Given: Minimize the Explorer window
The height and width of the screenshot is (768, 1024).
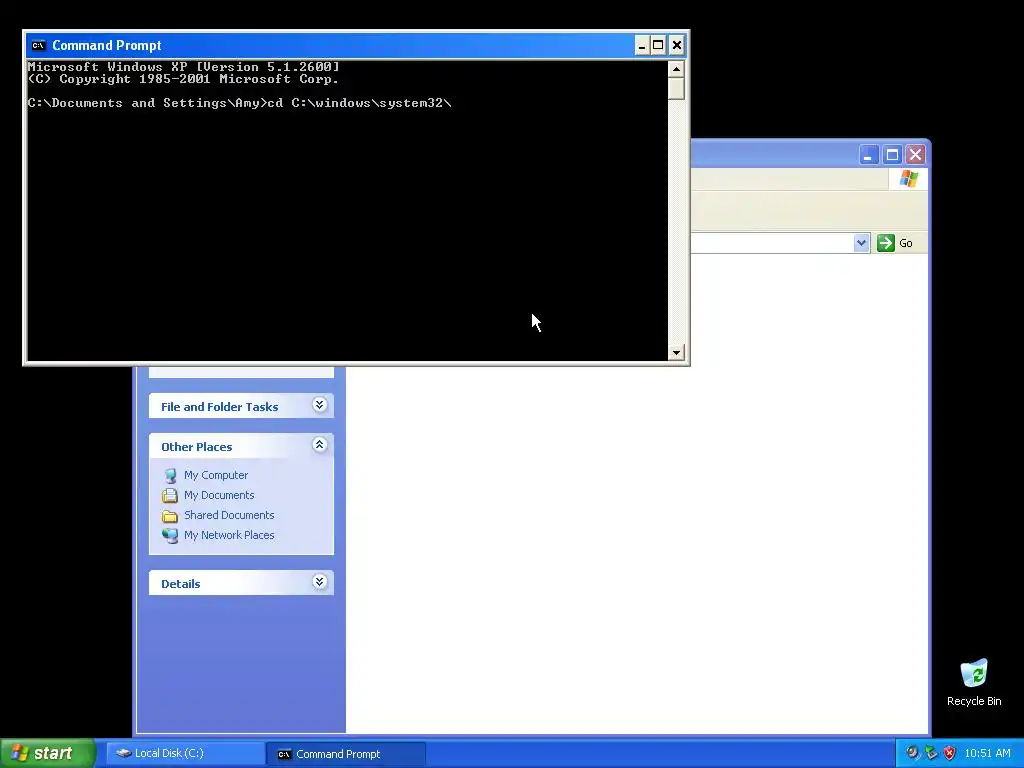Looking at the screenshot, I should (x=869, y=155).
